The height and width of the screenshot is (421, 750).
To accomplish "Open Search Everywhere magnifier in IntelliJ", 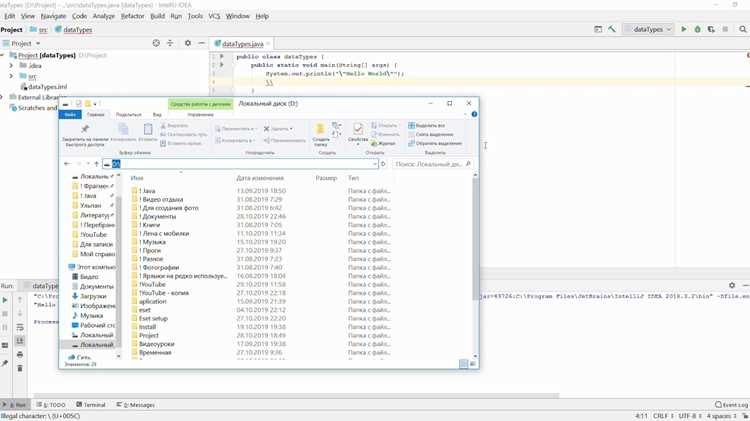I will click(743, 29).
